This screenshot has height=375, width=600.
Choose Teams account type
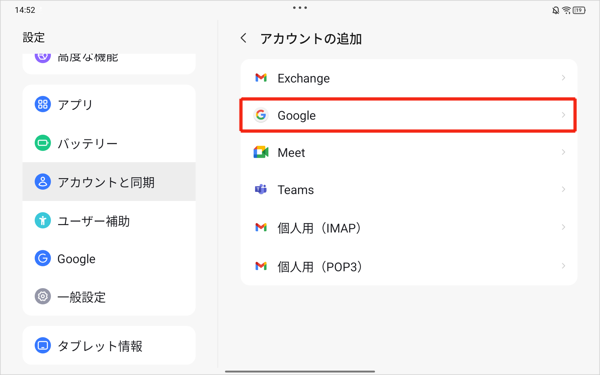point(409,189)
